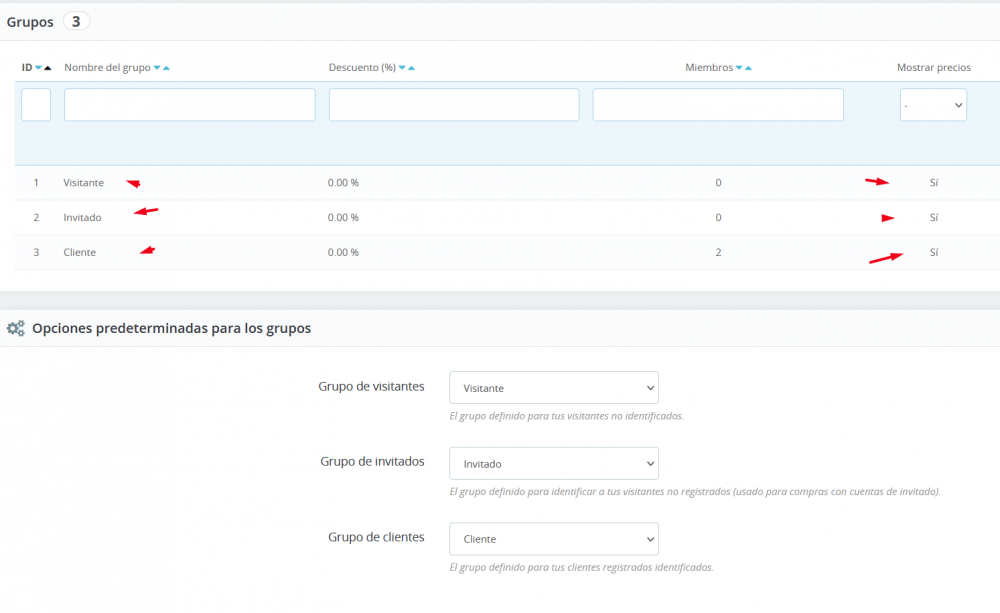Sort Nombre del grupo descending arrow
This screenshot has height=613, width=1000.
pos(157,68)
